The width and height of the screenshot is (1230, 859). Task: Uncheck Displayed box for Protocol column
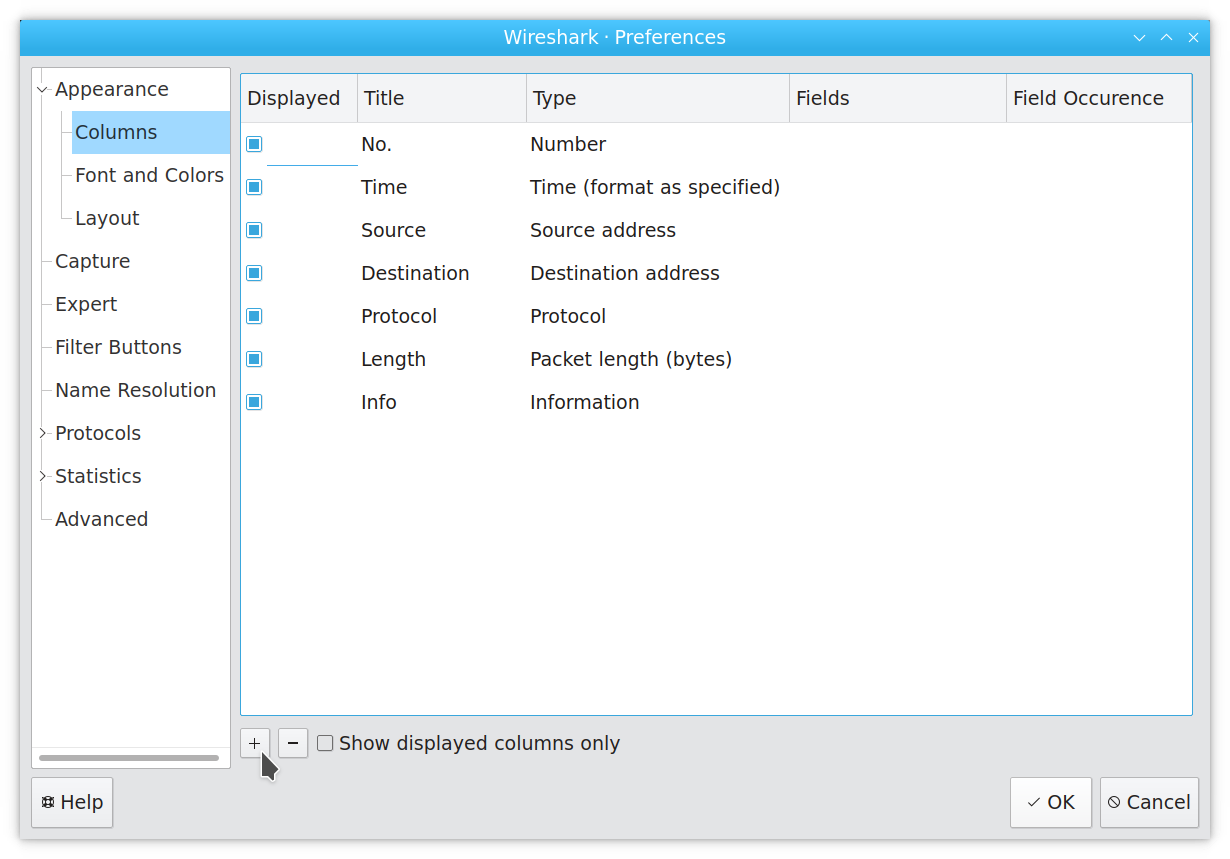point(254,316)
